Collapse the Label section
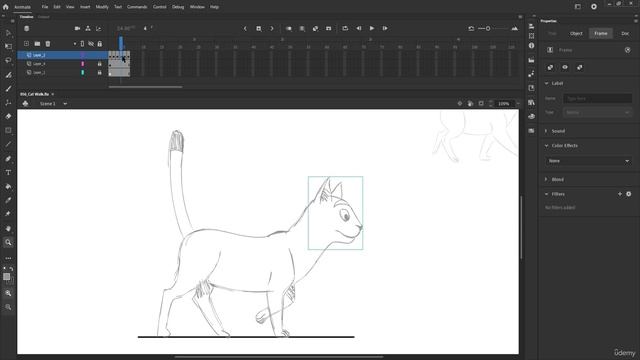640x360 pixels. (x=547, y=83)
